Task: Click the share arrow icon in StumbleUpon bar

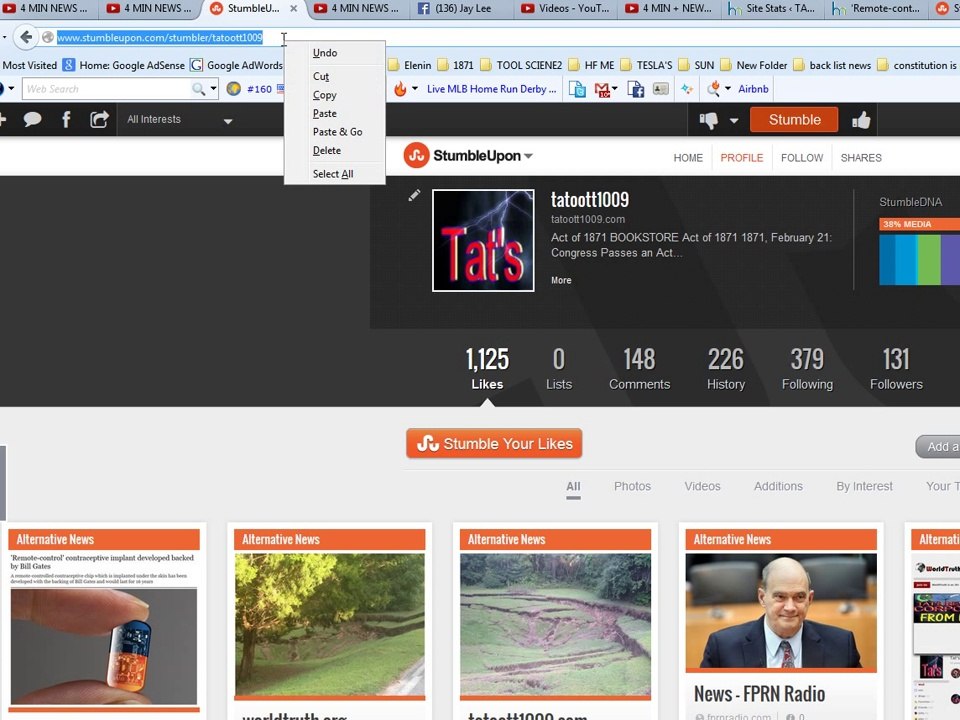Action: click(x=99, y=119)
